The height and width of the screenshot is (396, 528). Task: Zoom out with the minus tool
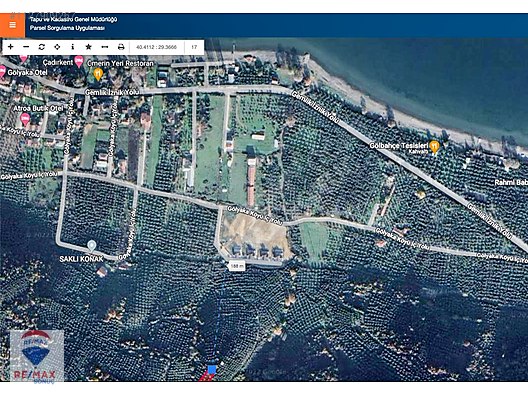tap(26, 47)
